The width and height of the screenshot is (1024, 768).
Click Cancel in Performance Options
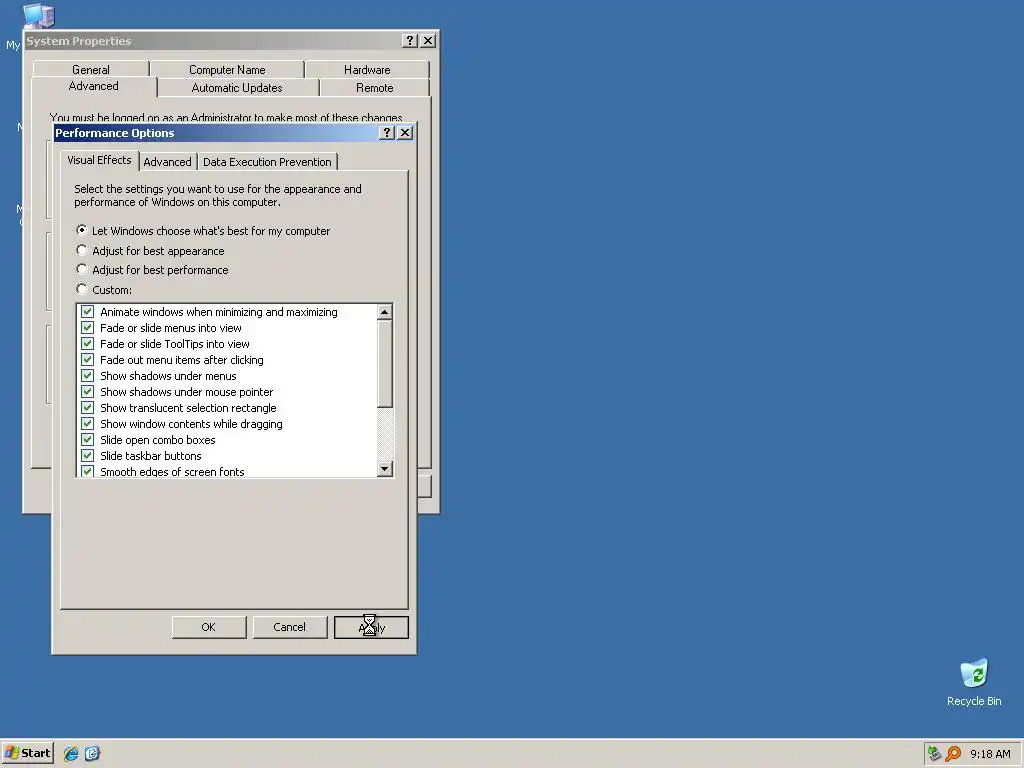point(290,627)
